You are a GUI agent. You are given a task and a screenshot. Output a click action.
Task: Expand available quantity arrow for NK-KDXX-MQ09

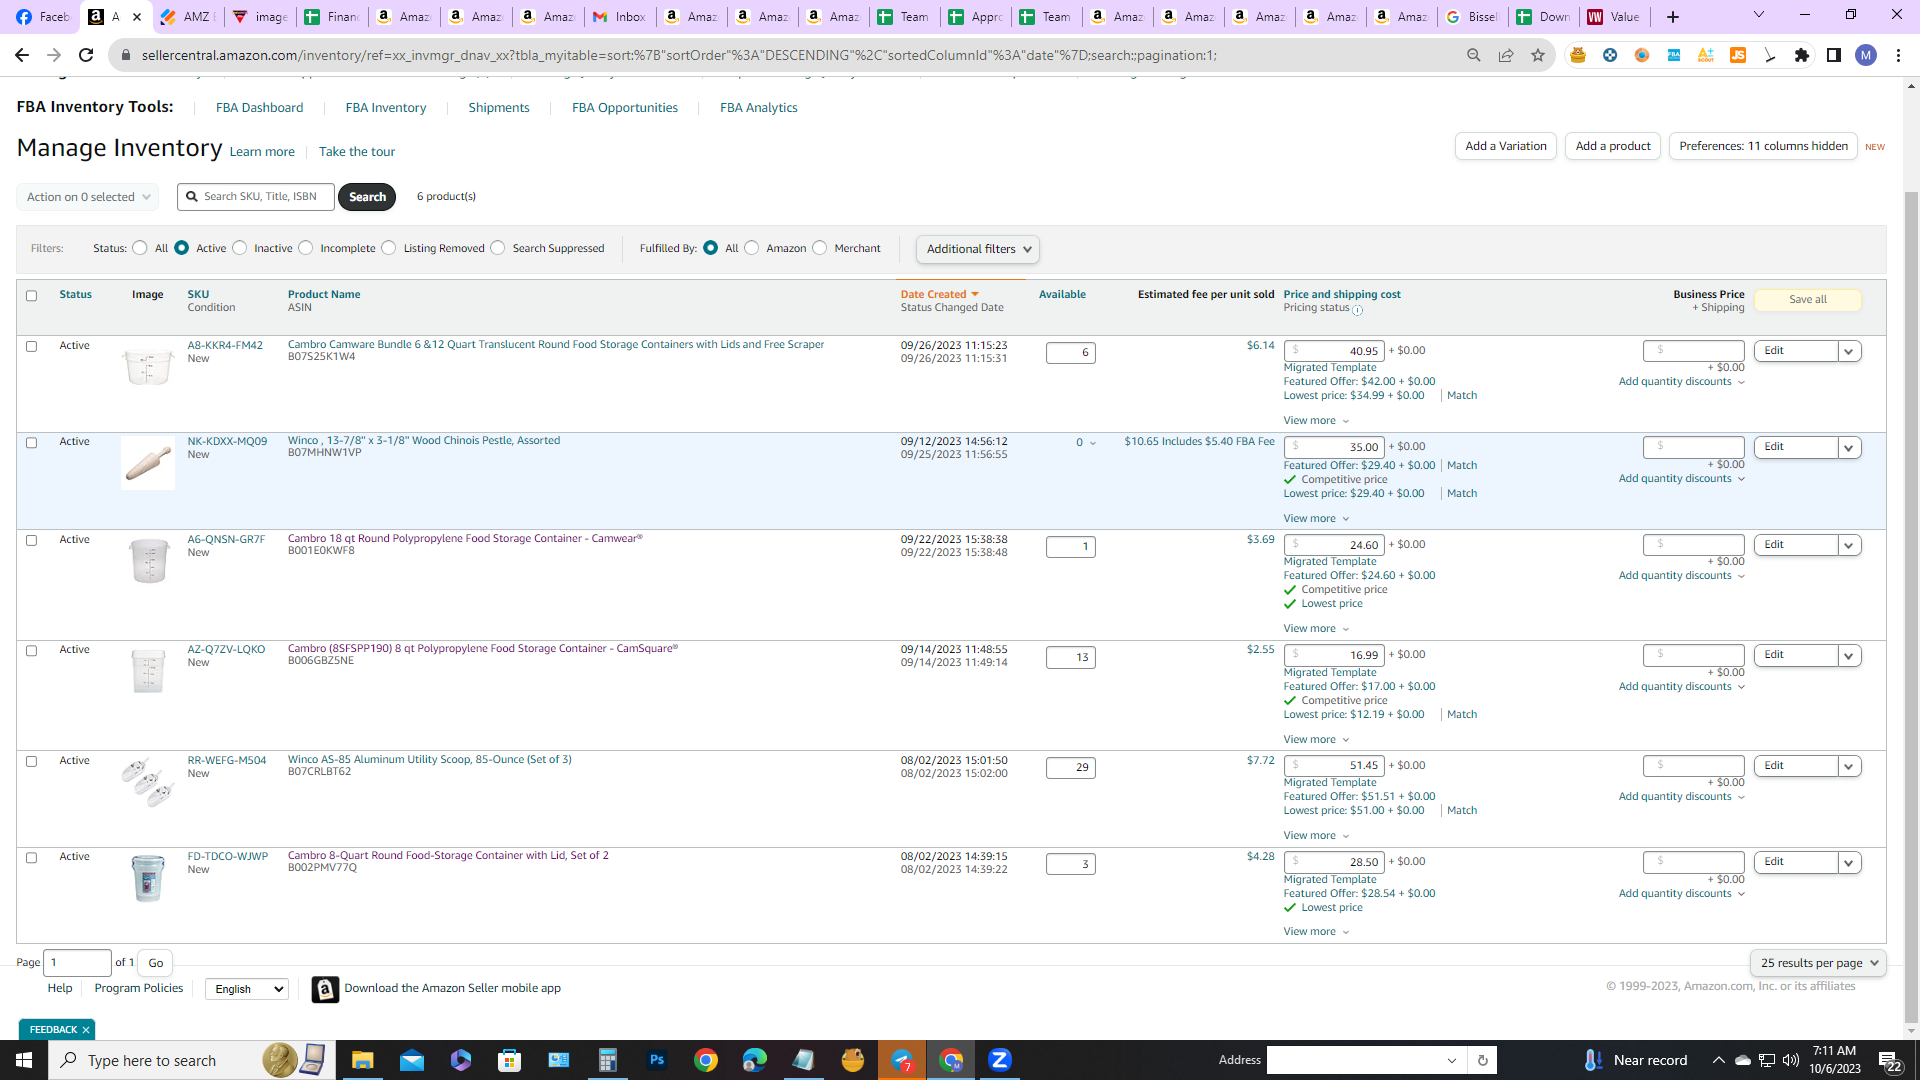click(x=1093, y=443)
